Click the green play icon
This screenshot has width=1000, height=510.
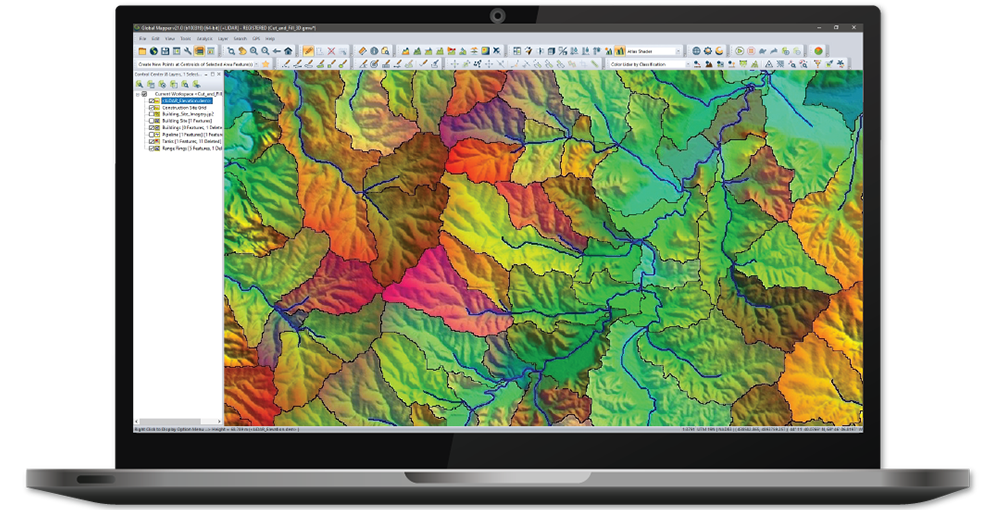coord(739,51)
